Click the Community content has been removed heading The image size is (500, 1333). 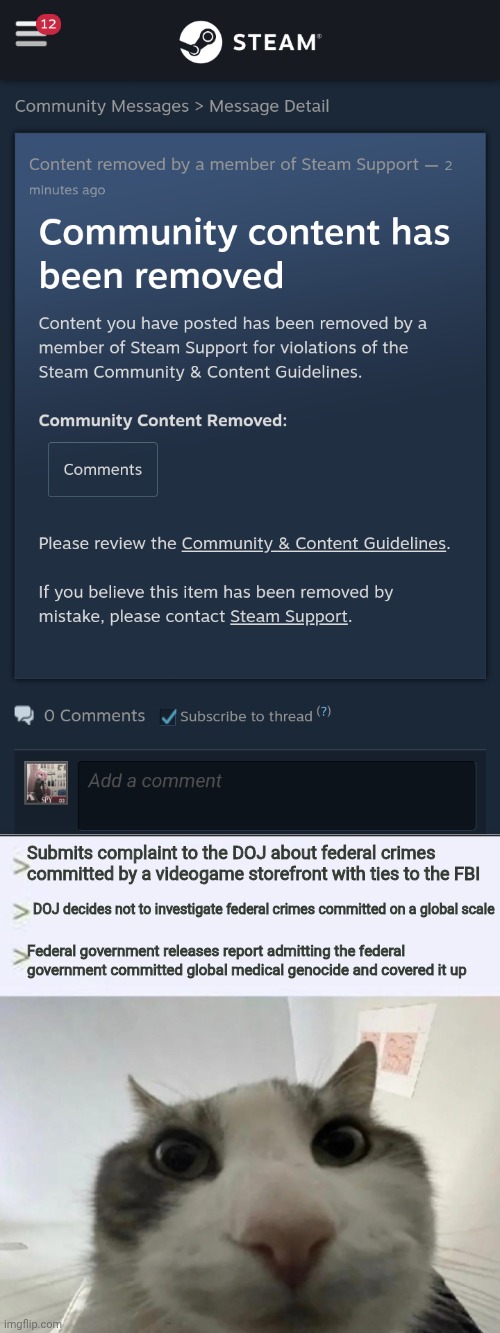(x=244, y=254)
